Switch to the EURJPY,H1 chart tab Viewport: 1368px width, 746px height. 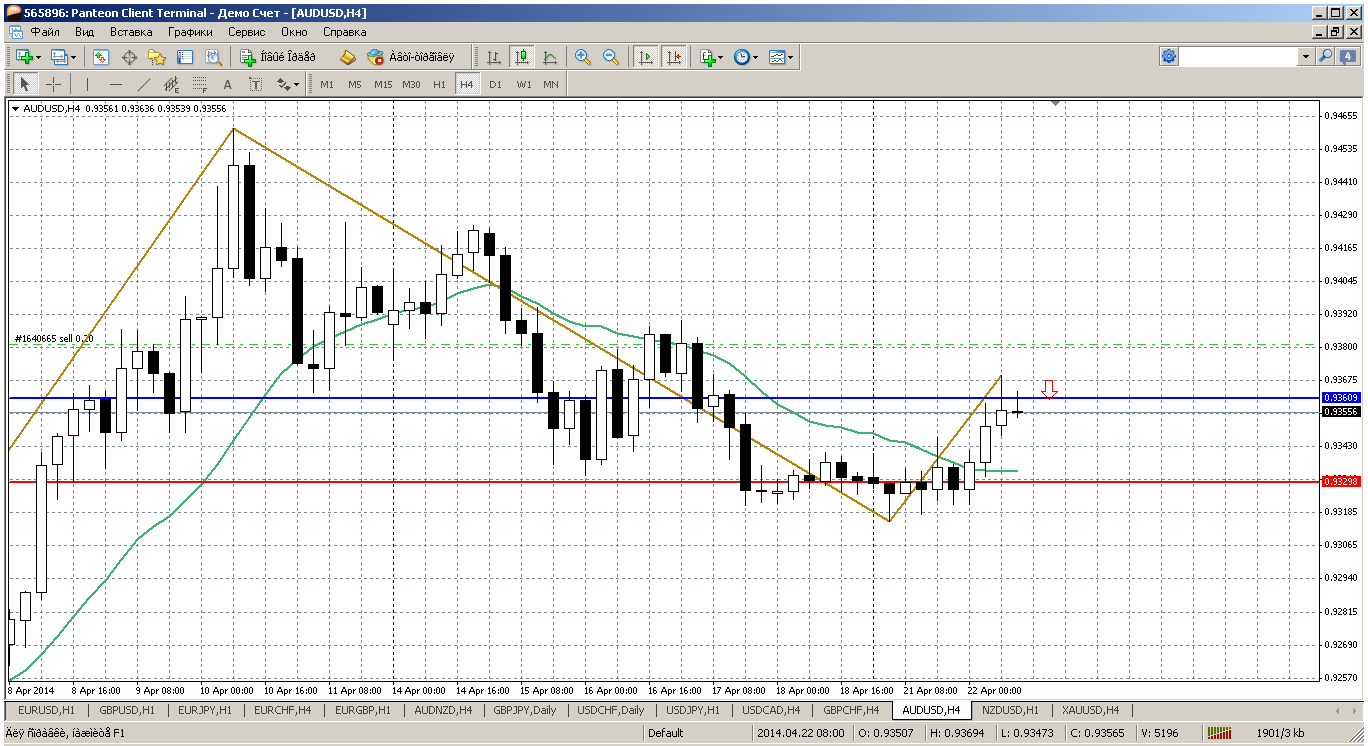(205, 710)
